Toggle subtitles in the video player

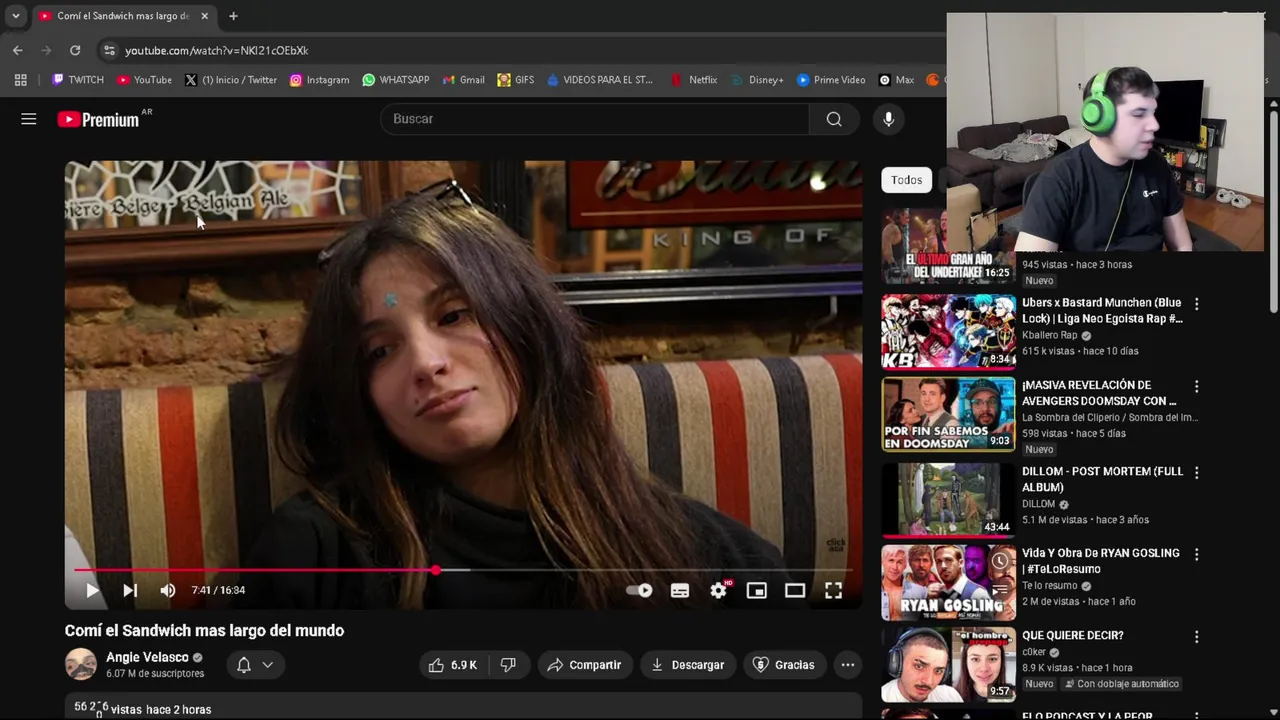[680, 590]
